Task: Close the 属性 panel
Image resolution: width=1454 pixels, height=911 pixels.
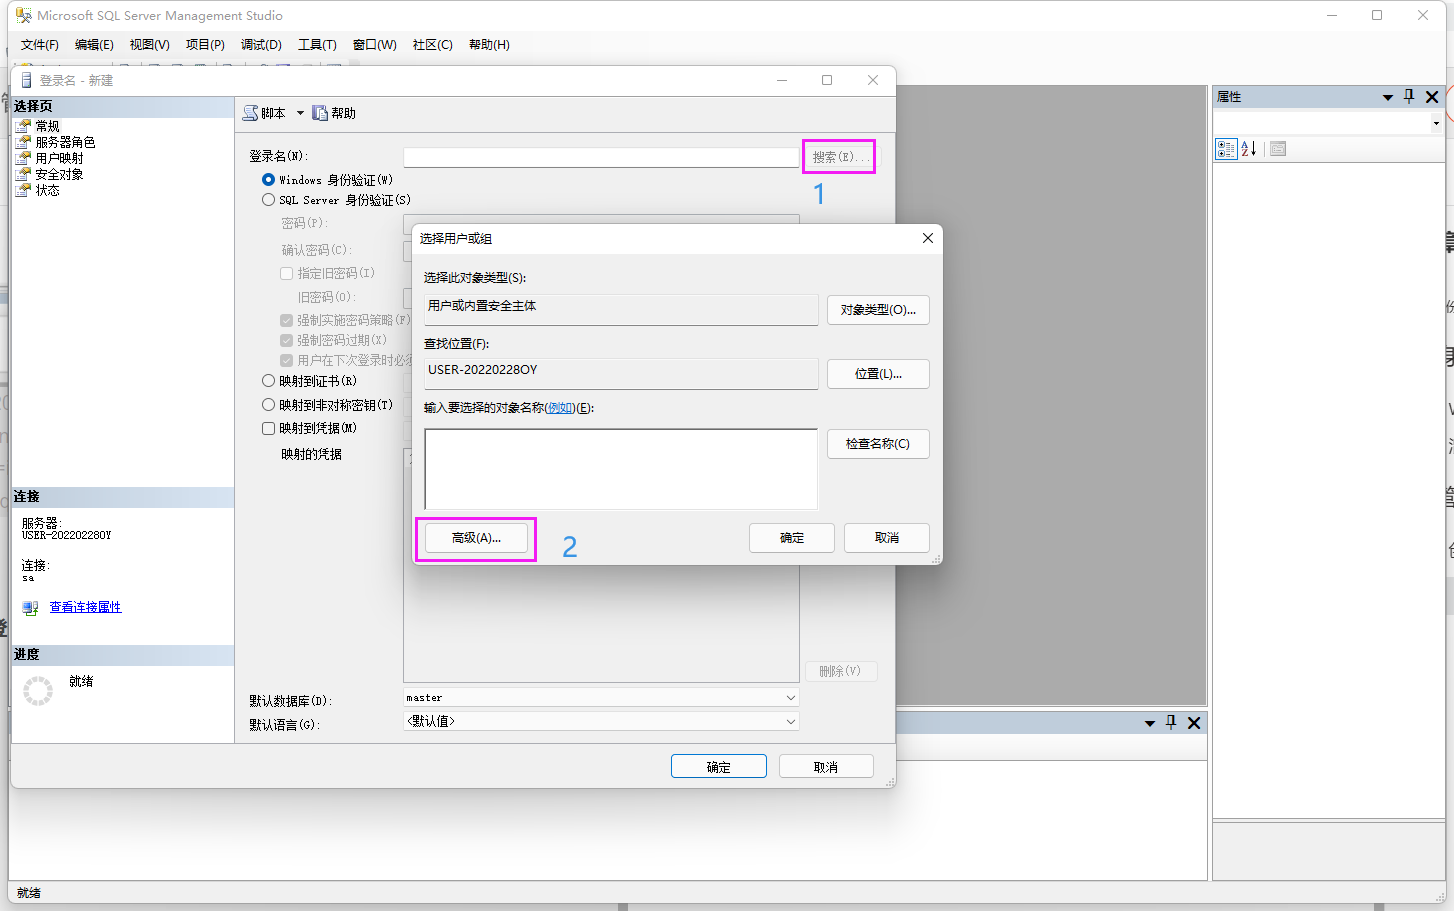Action: pyautogui.click(x=1432, y=97)
